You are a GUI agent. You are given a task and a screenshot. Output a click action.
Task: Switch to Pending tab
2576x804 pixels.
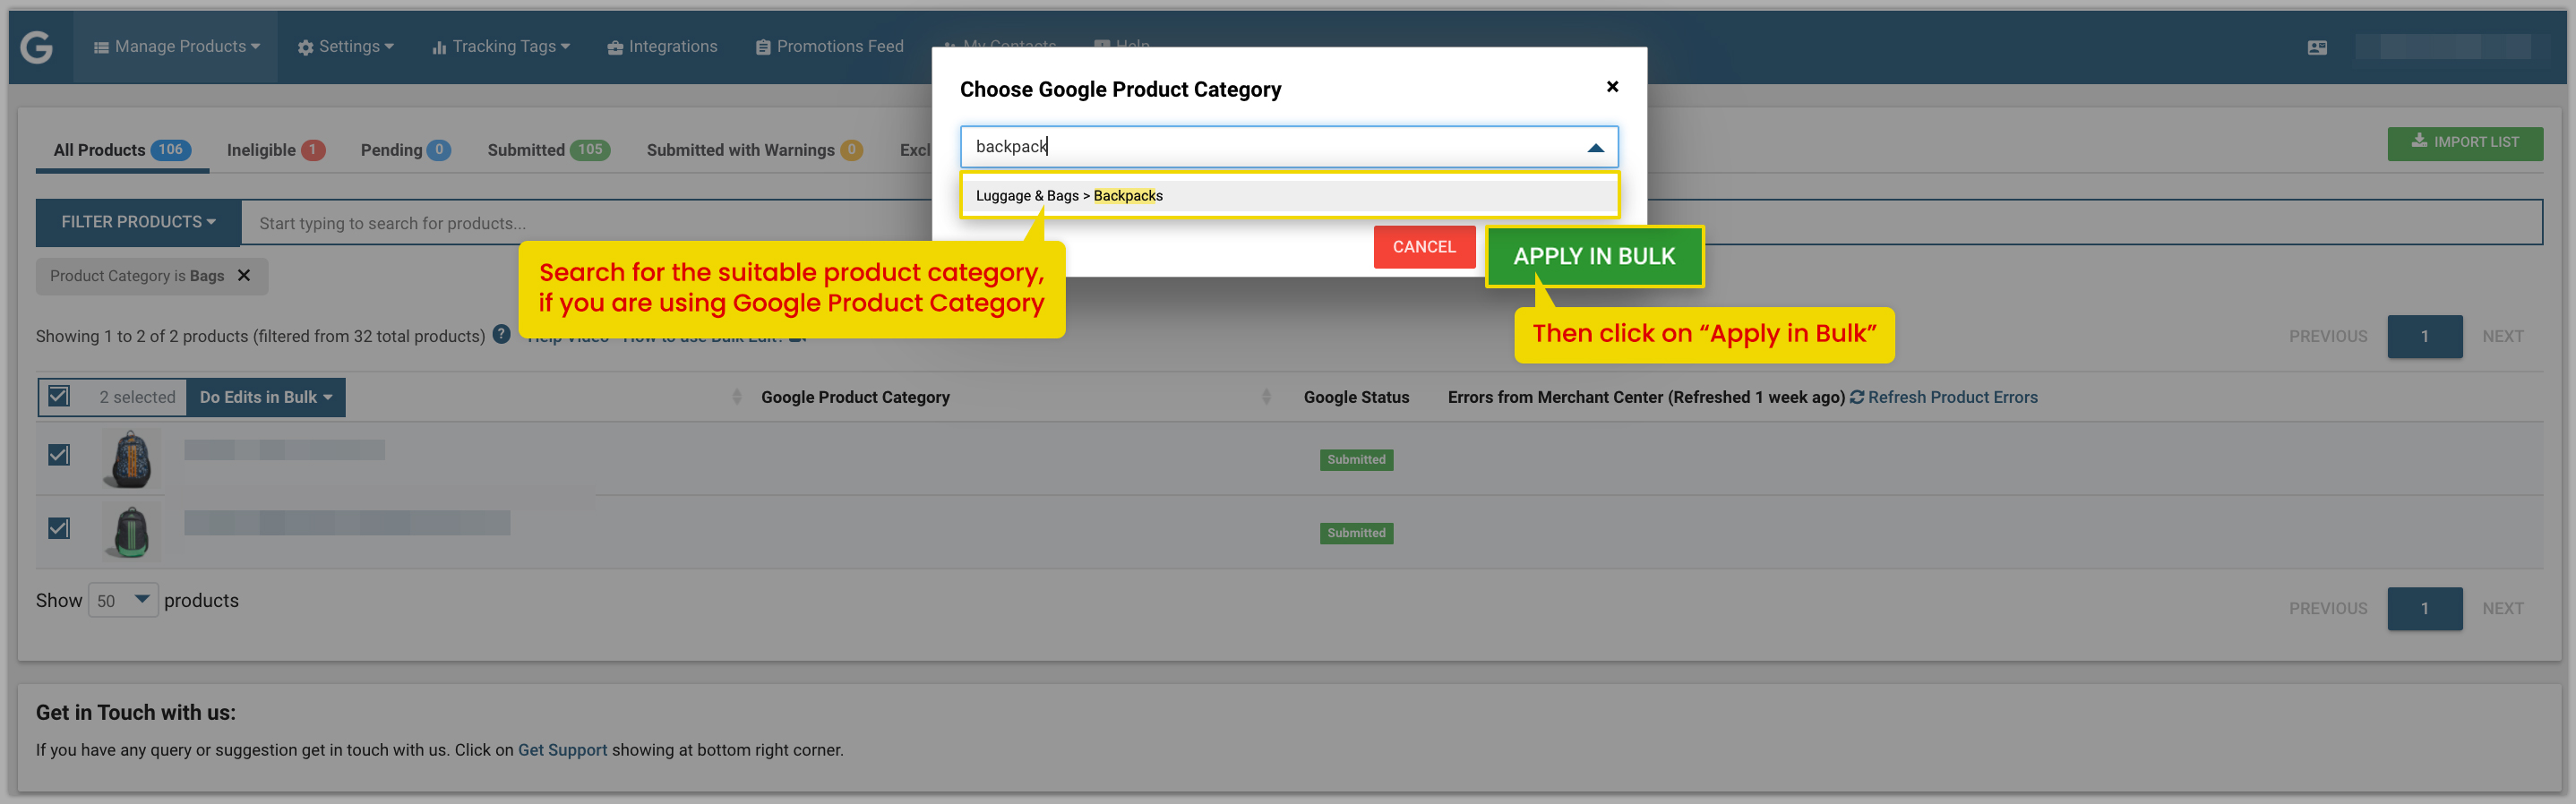[405, 150]
